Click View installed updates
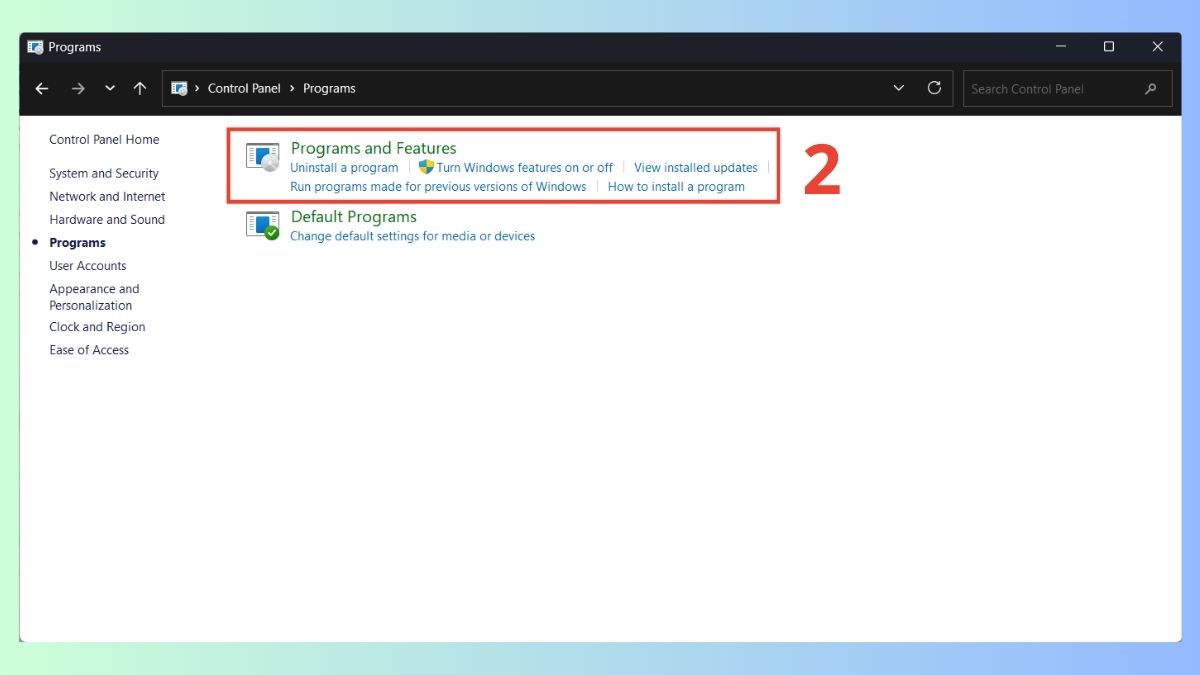Viewport: 1200px width, 675px height. coord(695,167)
